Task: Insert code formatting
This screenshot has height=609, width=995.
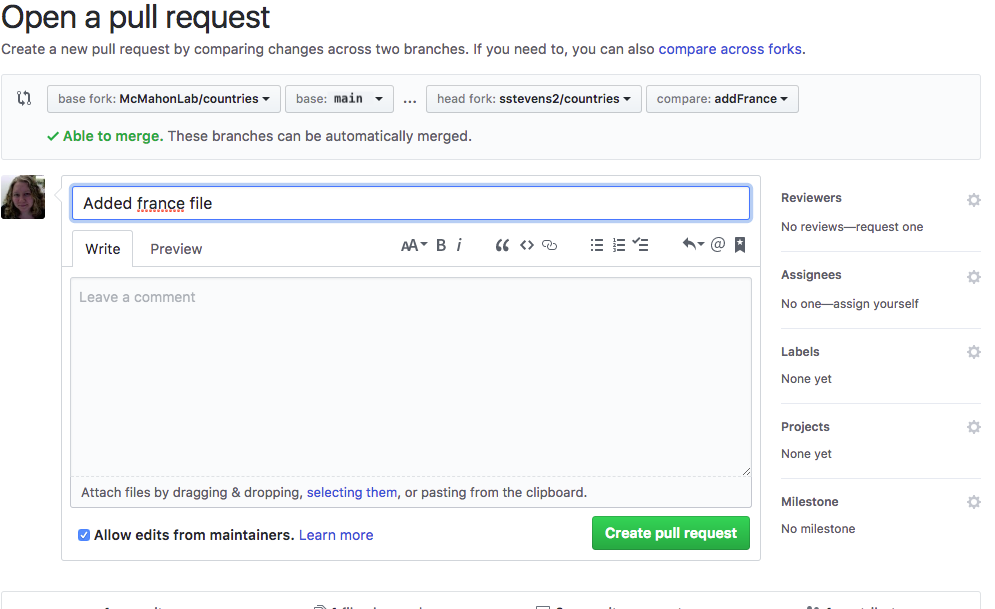Action: [527, 245]
